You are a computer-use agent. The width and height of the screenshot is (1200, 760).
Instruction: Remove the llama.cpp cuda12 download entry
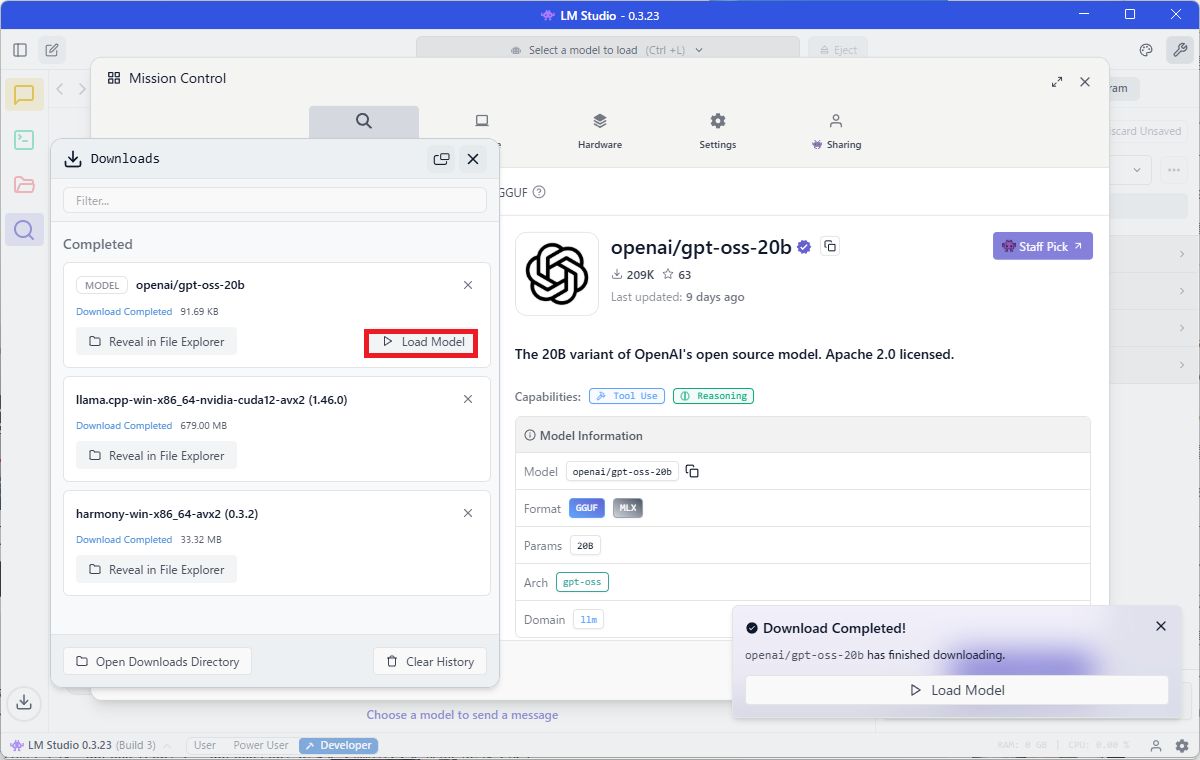pyautogui.click(x=468, y=399)
